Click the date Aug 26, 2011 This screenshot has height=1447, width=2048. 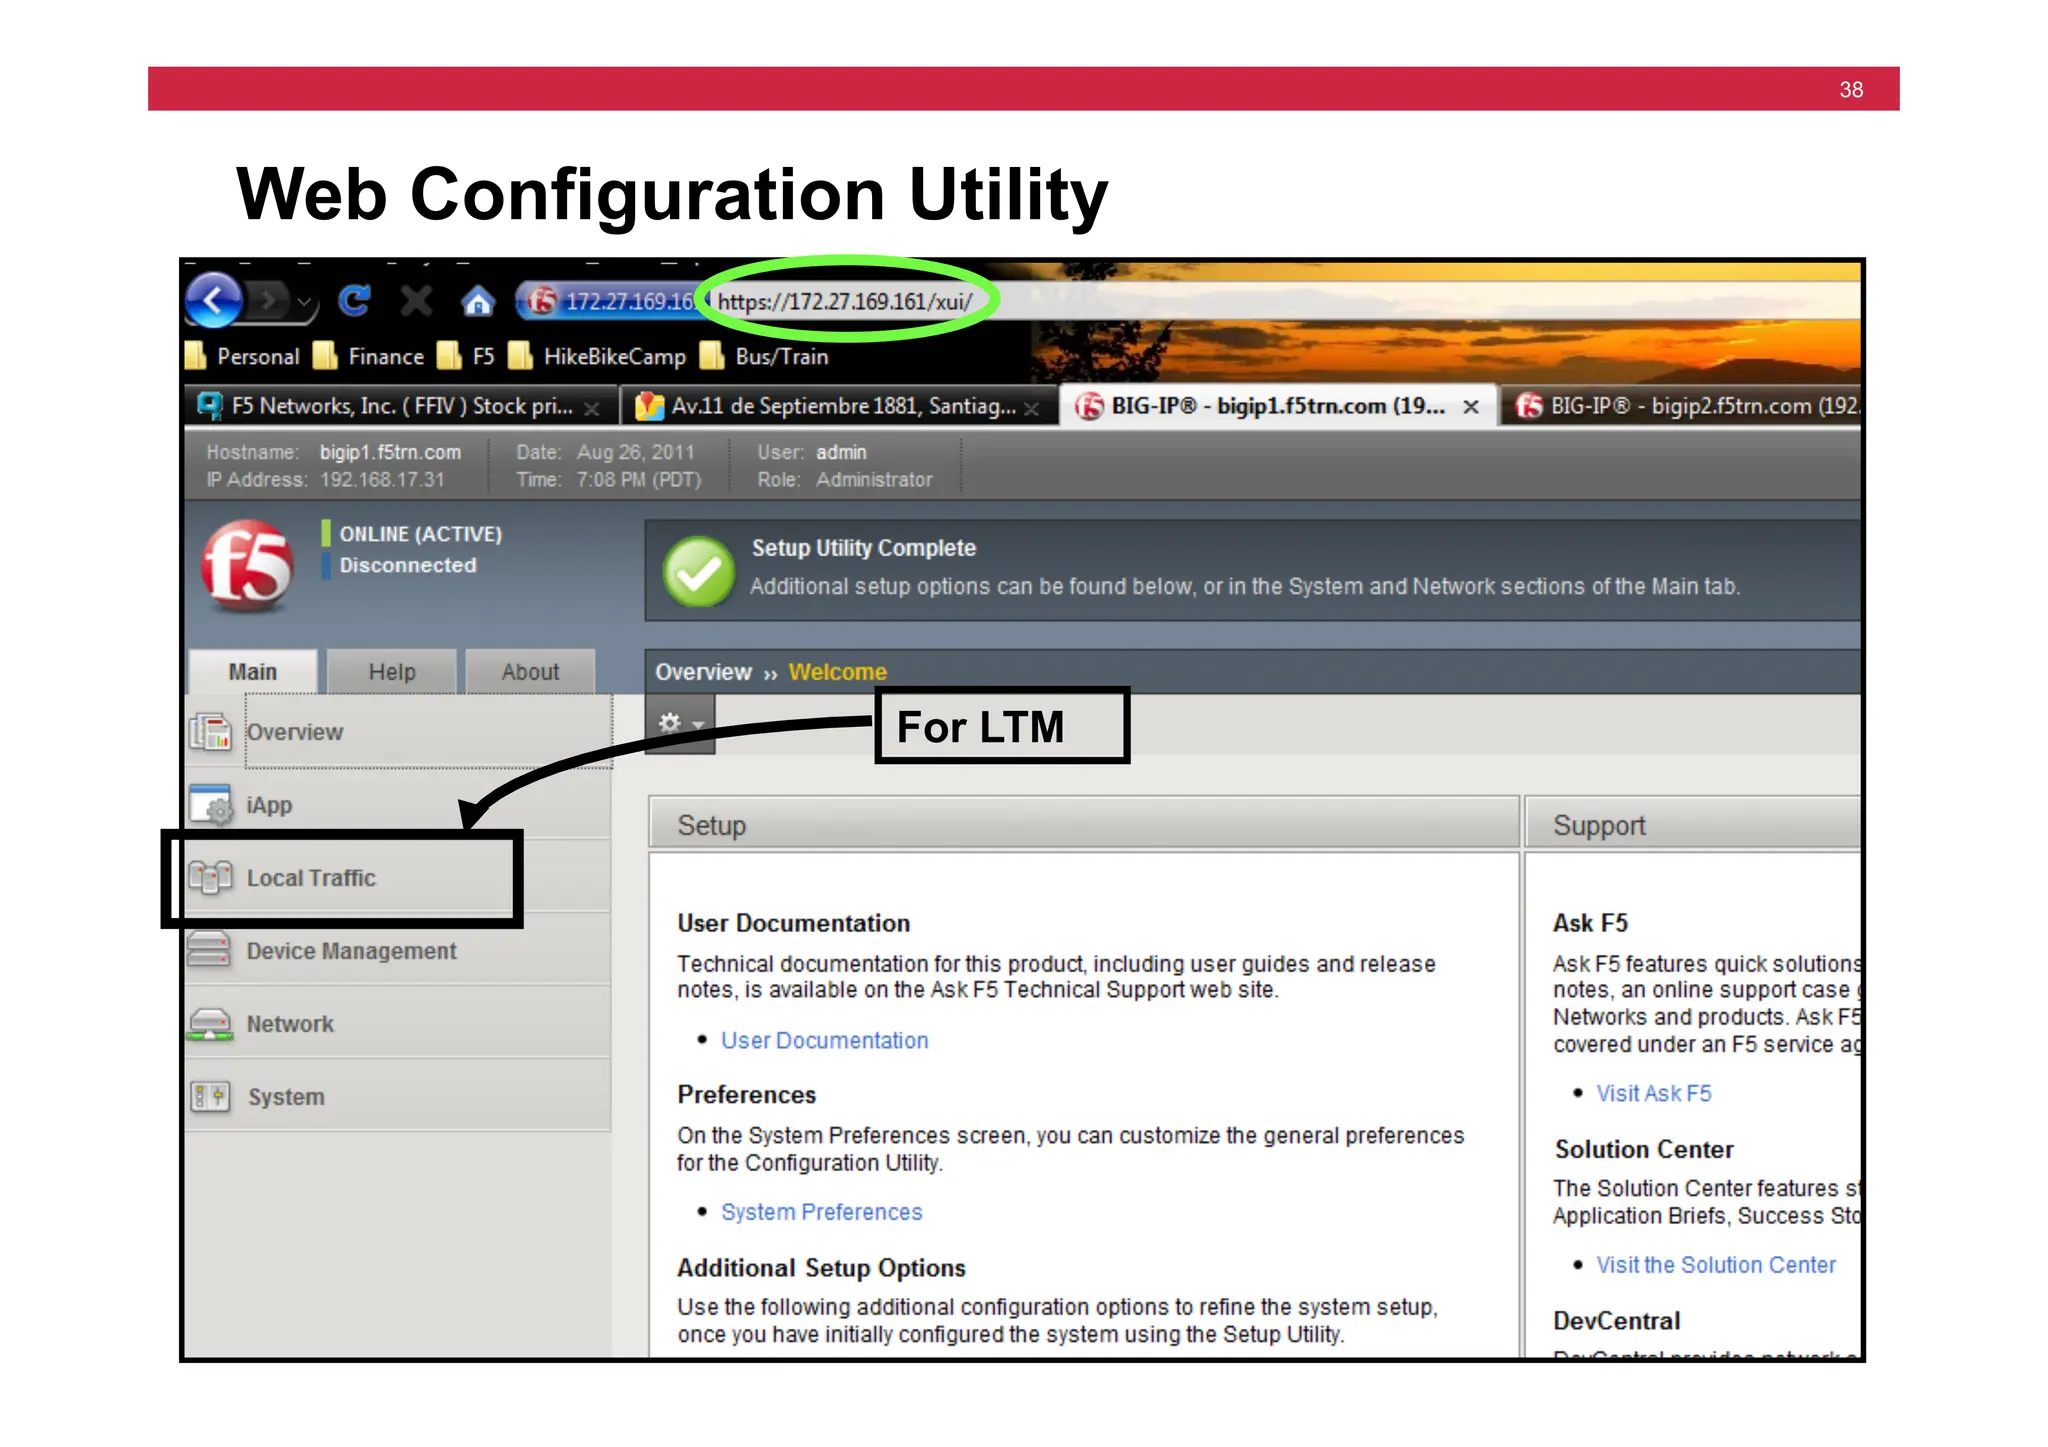click(x=635, y=452)
